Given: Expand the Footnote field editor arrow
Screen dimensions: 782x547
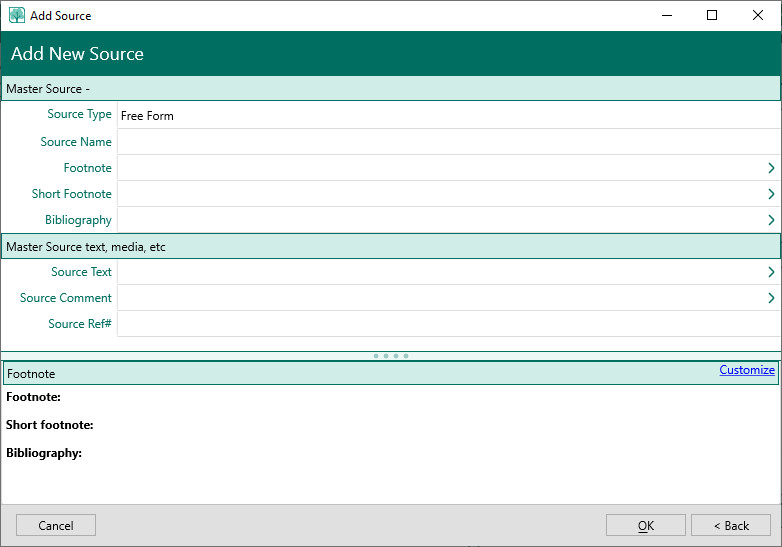Looking at the screenshot, I should point(771,168).
